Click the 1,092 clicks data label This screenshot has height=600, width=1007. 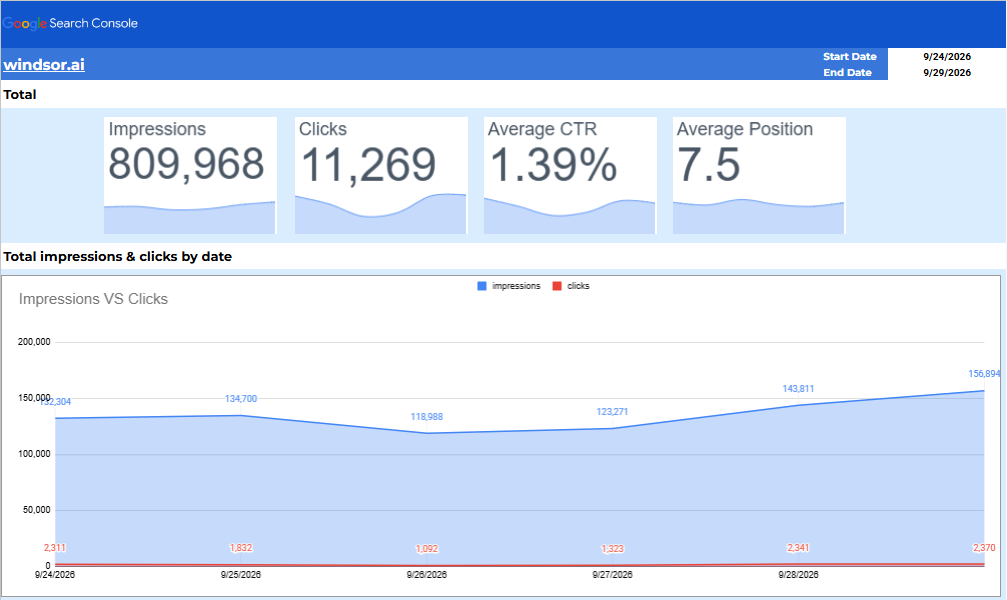[426, 549]
